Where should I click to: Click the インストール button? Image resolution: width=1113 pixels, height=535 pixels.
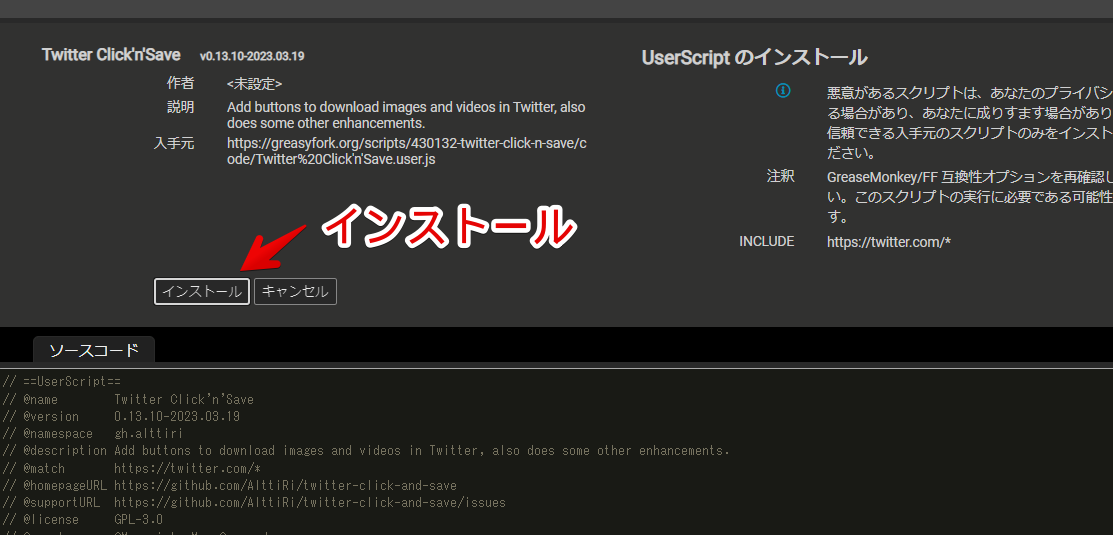coord(202,292)
